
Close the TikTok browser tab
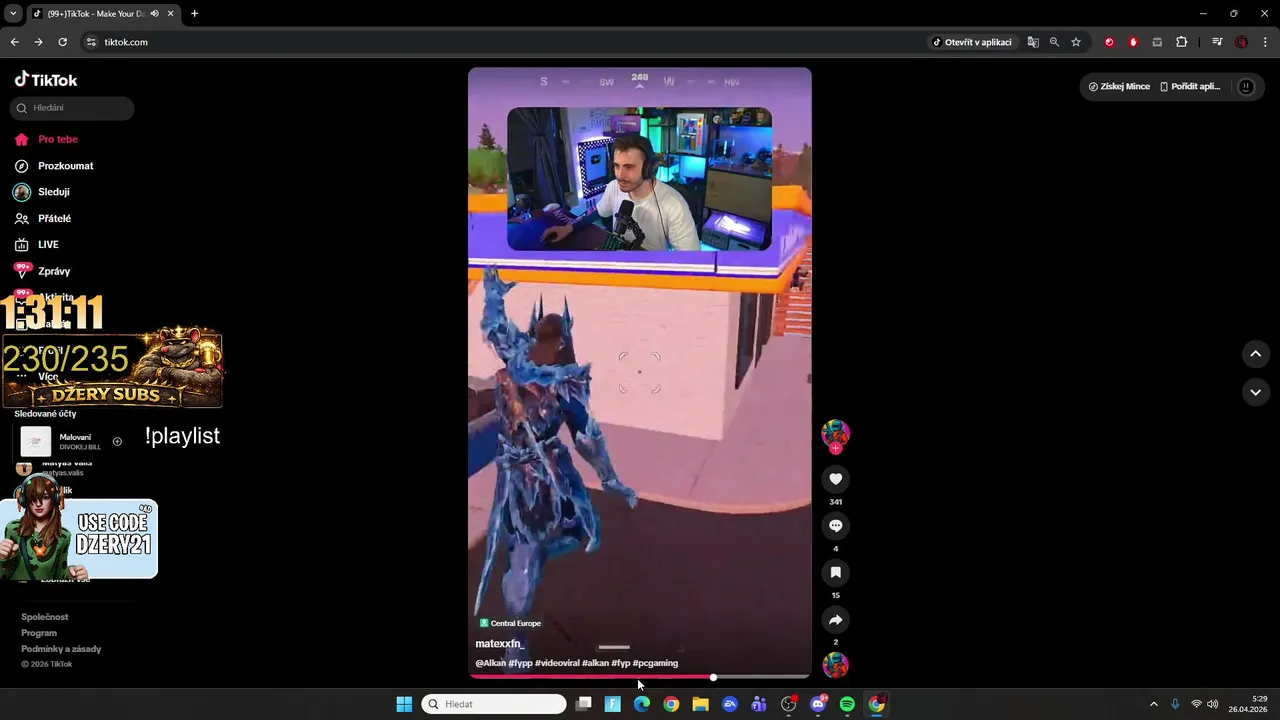pos(170,14)
